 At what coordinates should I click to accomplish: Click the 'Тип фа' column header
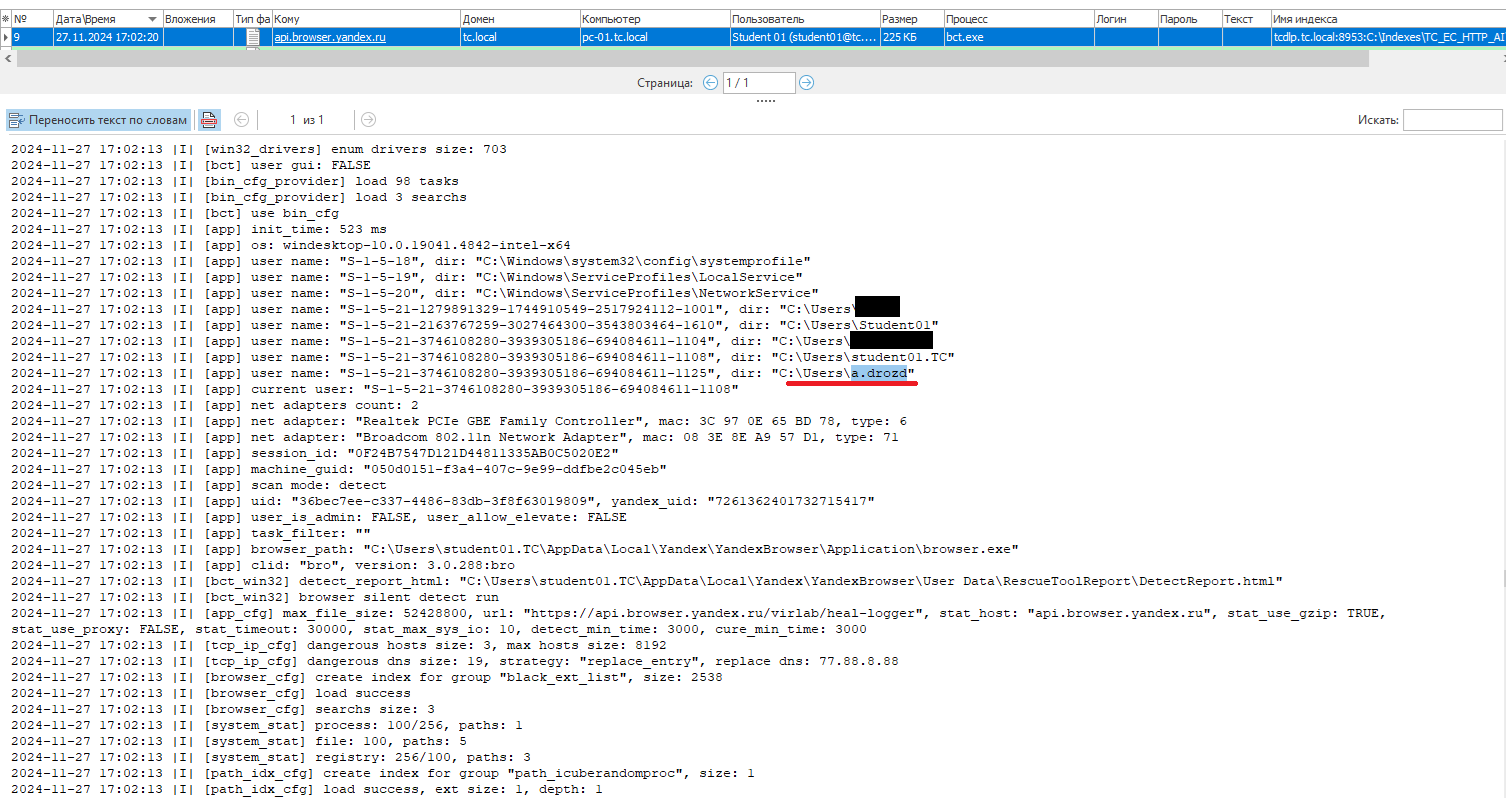point(252,19)
